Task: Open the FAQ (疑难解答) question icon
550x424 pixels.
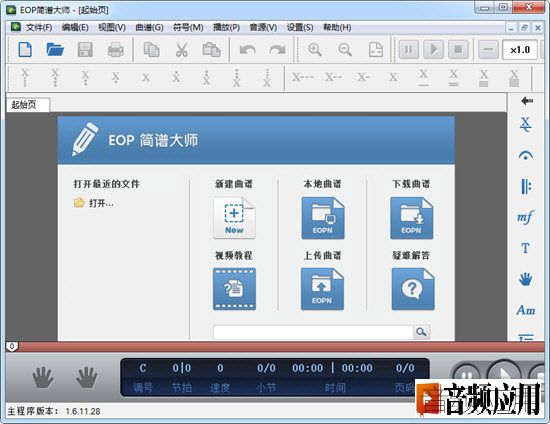Action: tap(412, 289)
